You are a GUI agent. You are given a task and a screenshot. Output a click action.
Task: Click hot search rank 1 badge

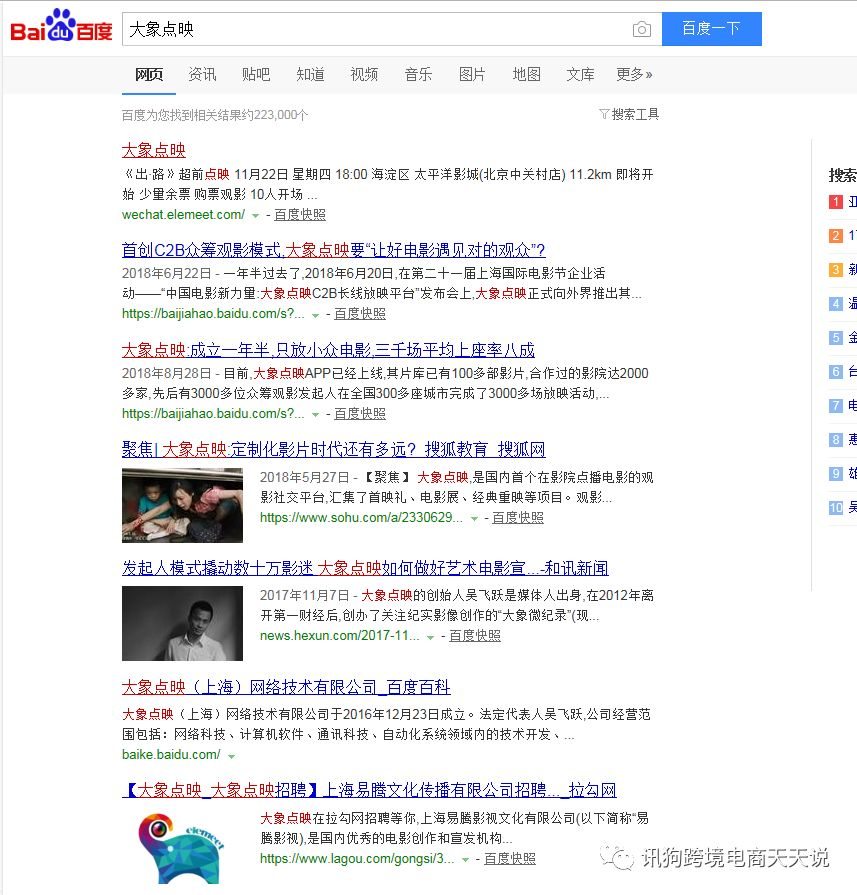(836, 201)
